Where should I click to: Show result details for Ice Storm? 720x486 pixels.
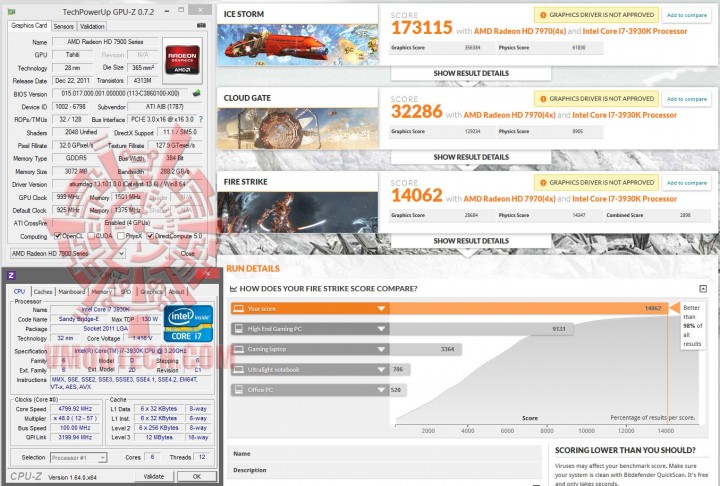(x=471, y=73)
